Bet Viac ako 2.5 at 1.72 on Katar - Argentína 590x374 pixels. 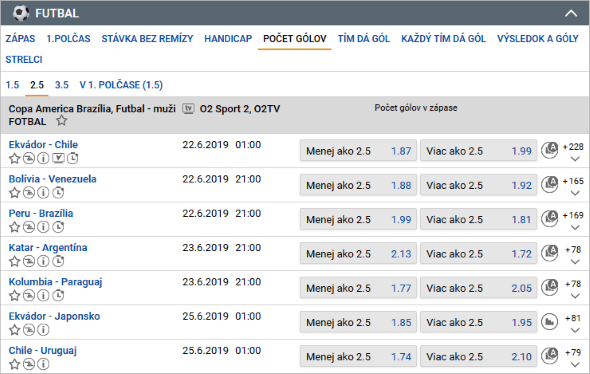(478, 253)
